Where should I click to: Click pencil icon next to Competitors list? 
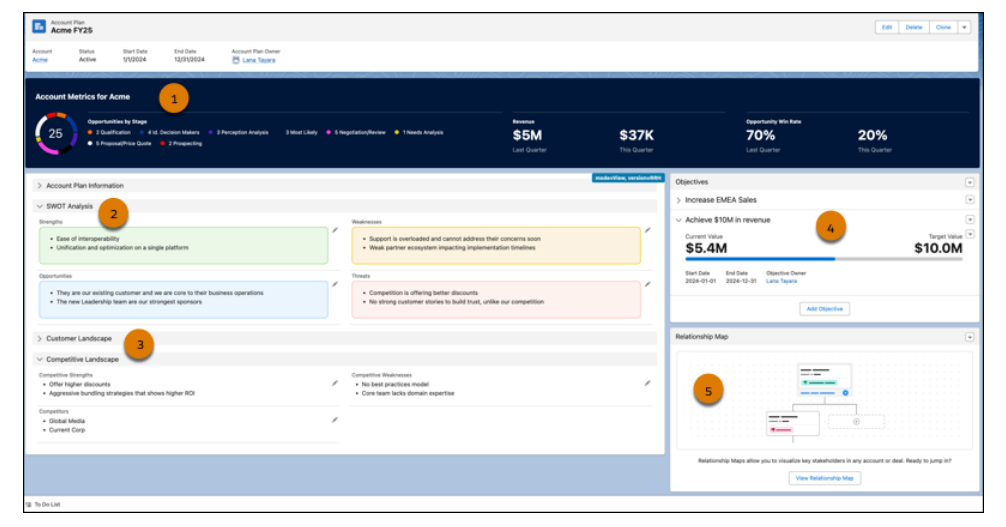pos(336,419)
